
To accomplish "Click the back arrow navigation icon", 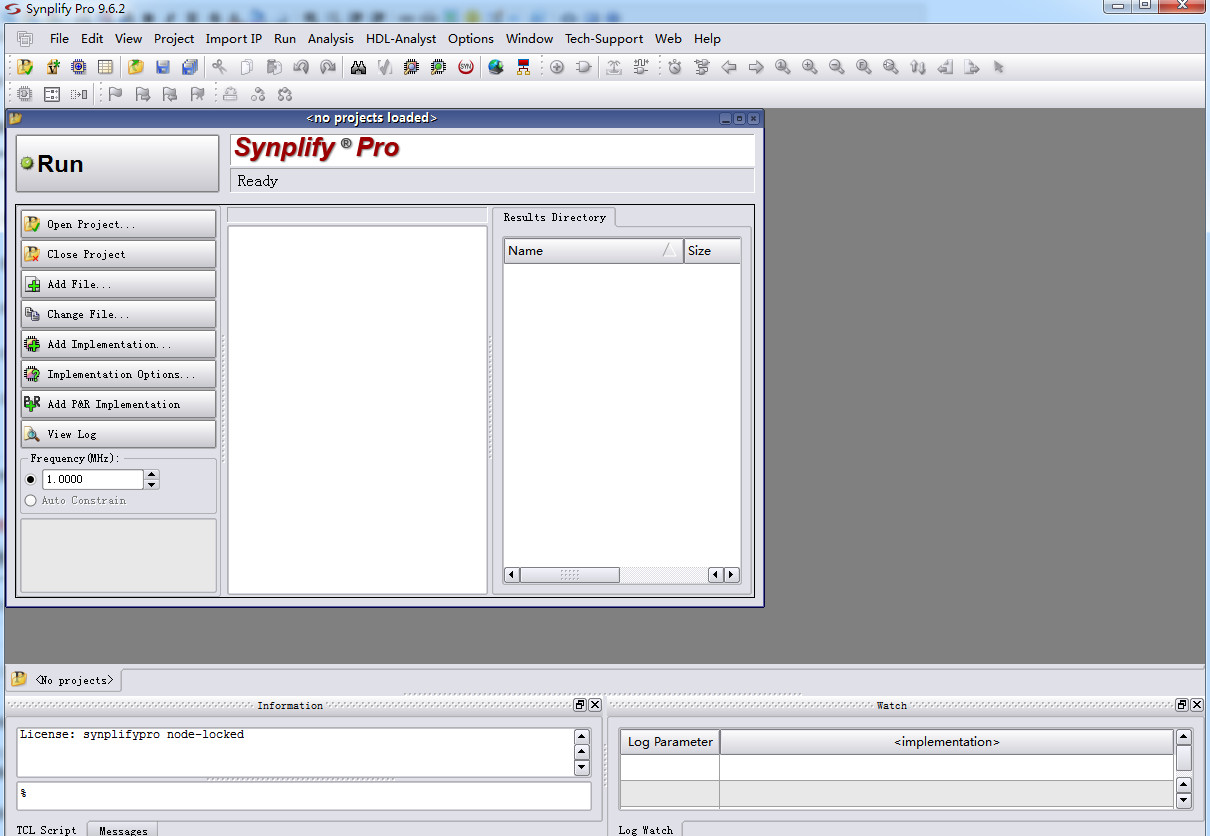I will 729,67.
